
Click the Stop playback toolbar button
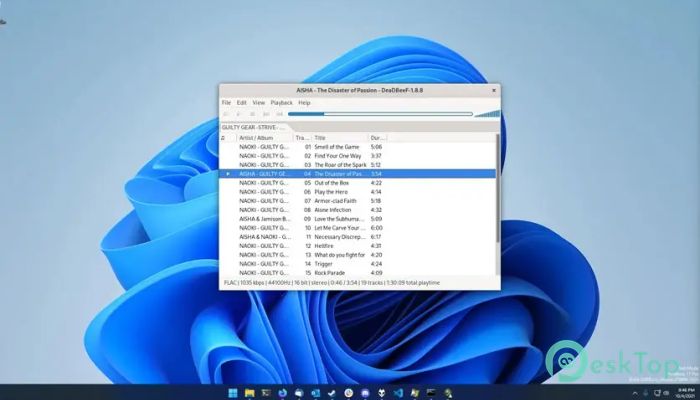click(x=226, y=114)
